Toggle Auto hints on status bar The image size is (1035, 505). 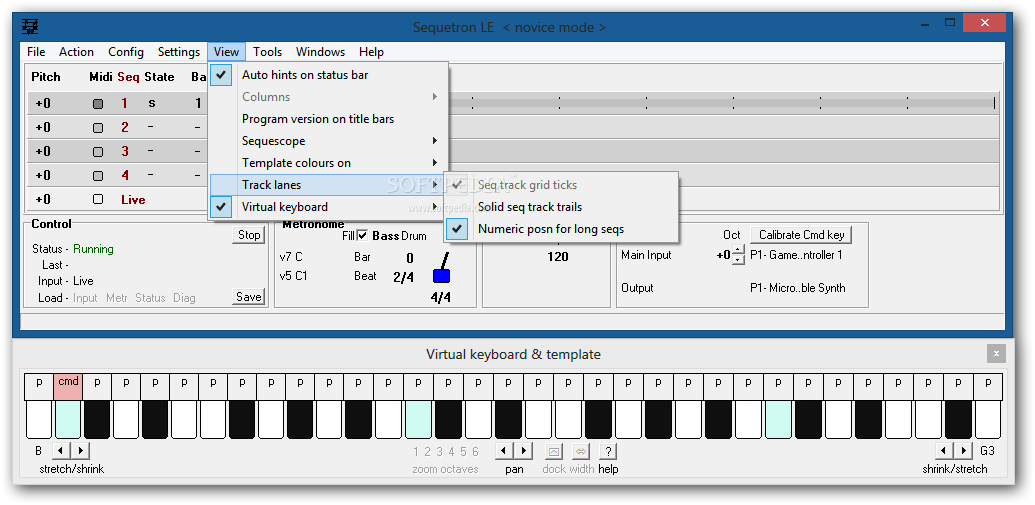(x=328, y=75)
